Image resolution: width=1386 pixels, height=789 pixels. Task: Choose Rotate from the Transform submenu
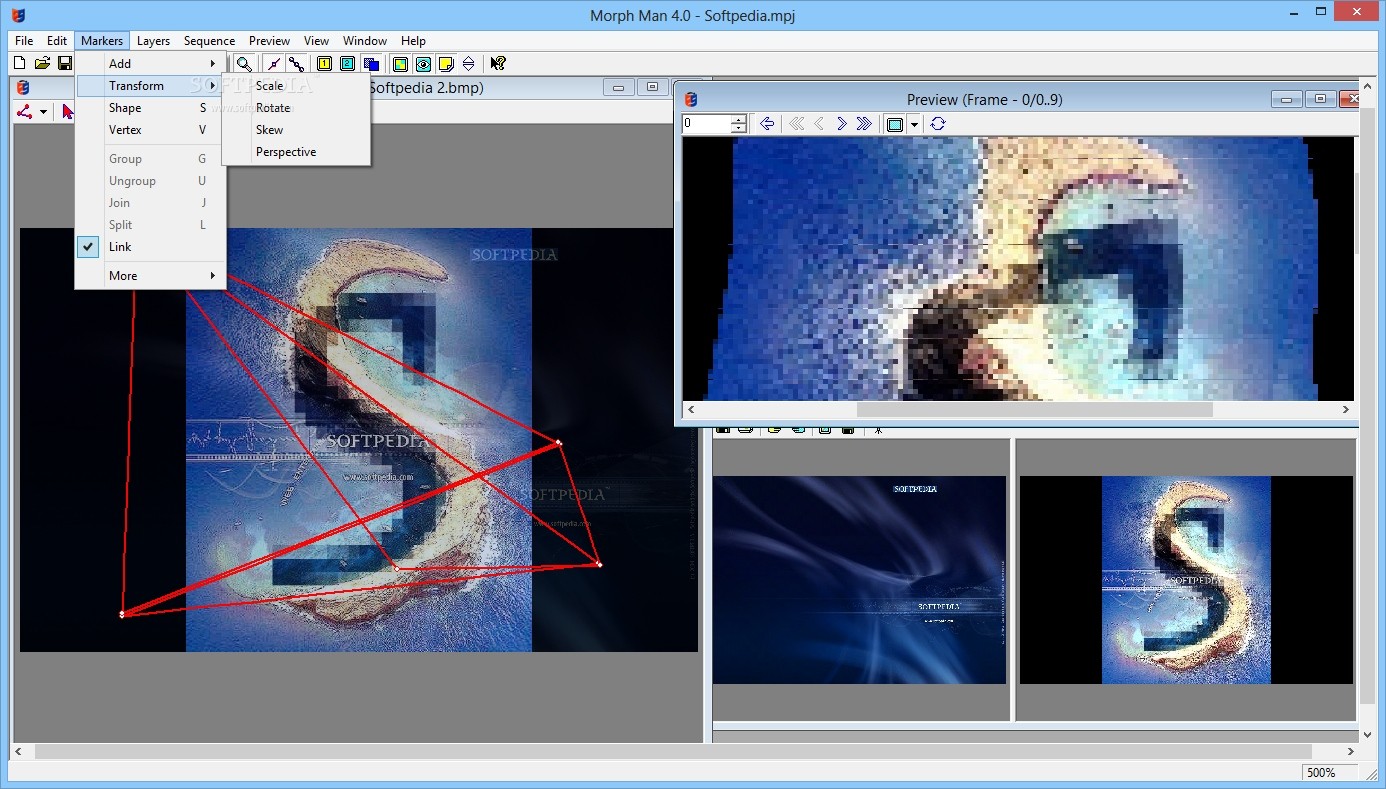click(296, 108)
